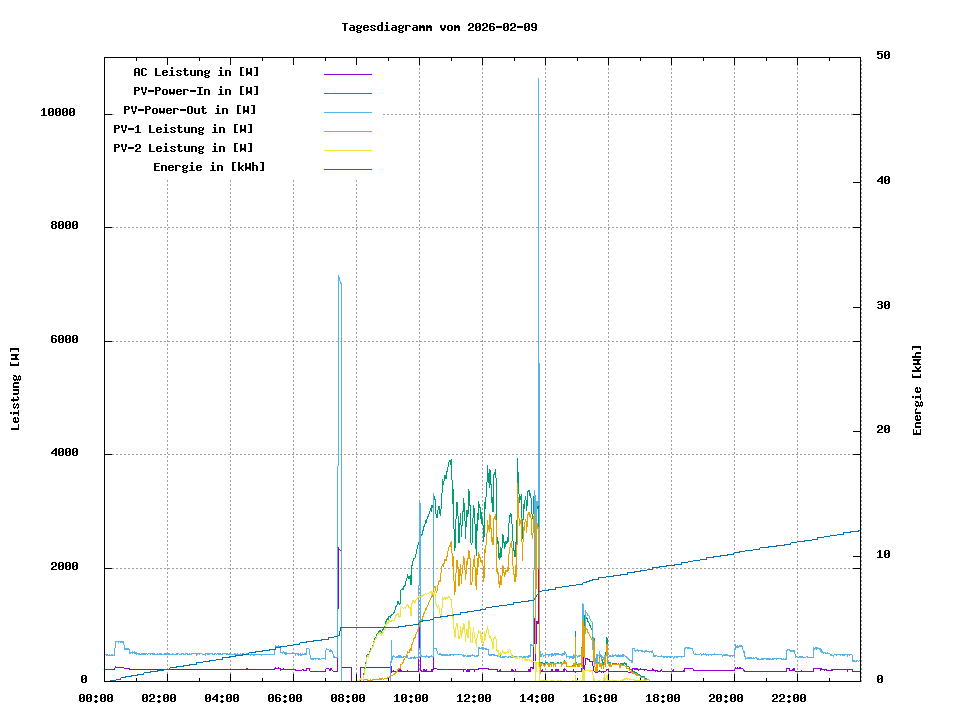Select the 08:00 time axis label
Viewport: 960px width, 720px height.
(347, 698)
